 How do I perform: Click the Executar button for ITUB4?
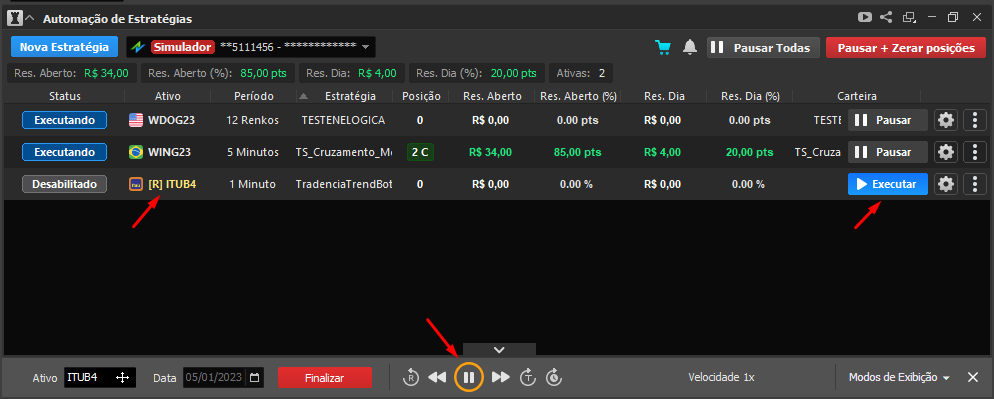[x=888, y=185]
